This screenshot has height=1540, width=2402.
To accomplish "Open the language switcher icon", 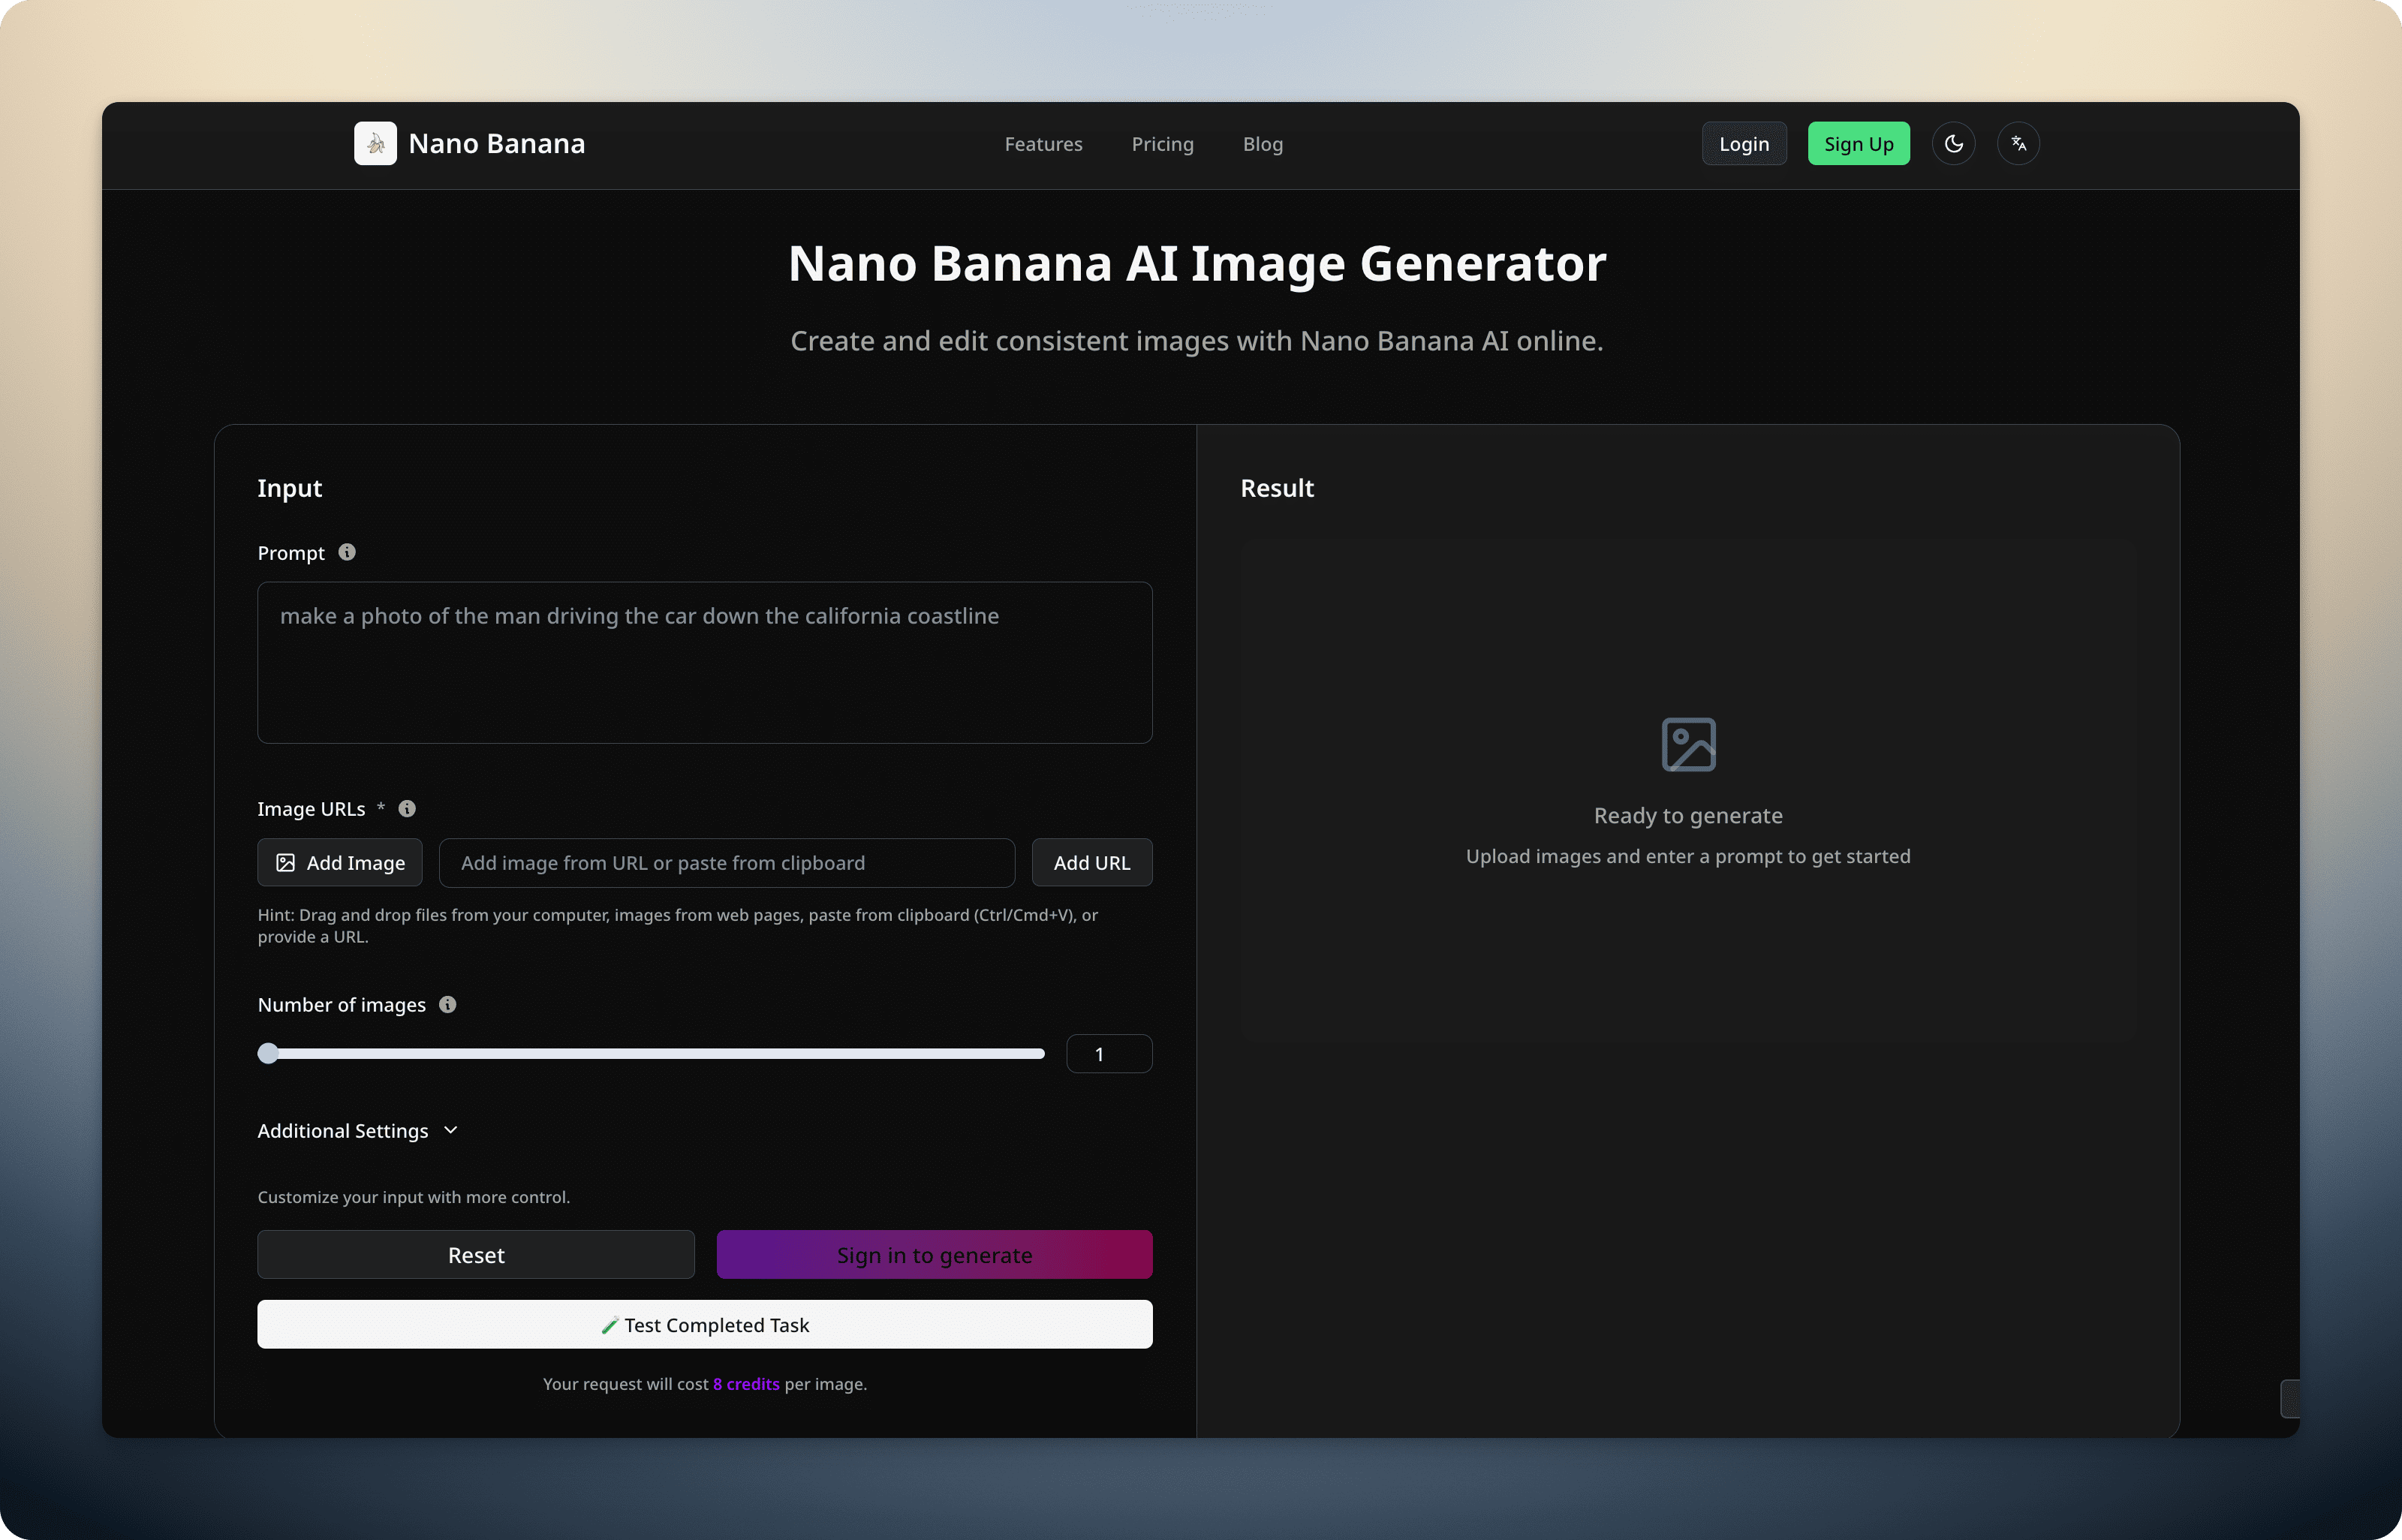I will [x=2018, y=142].
